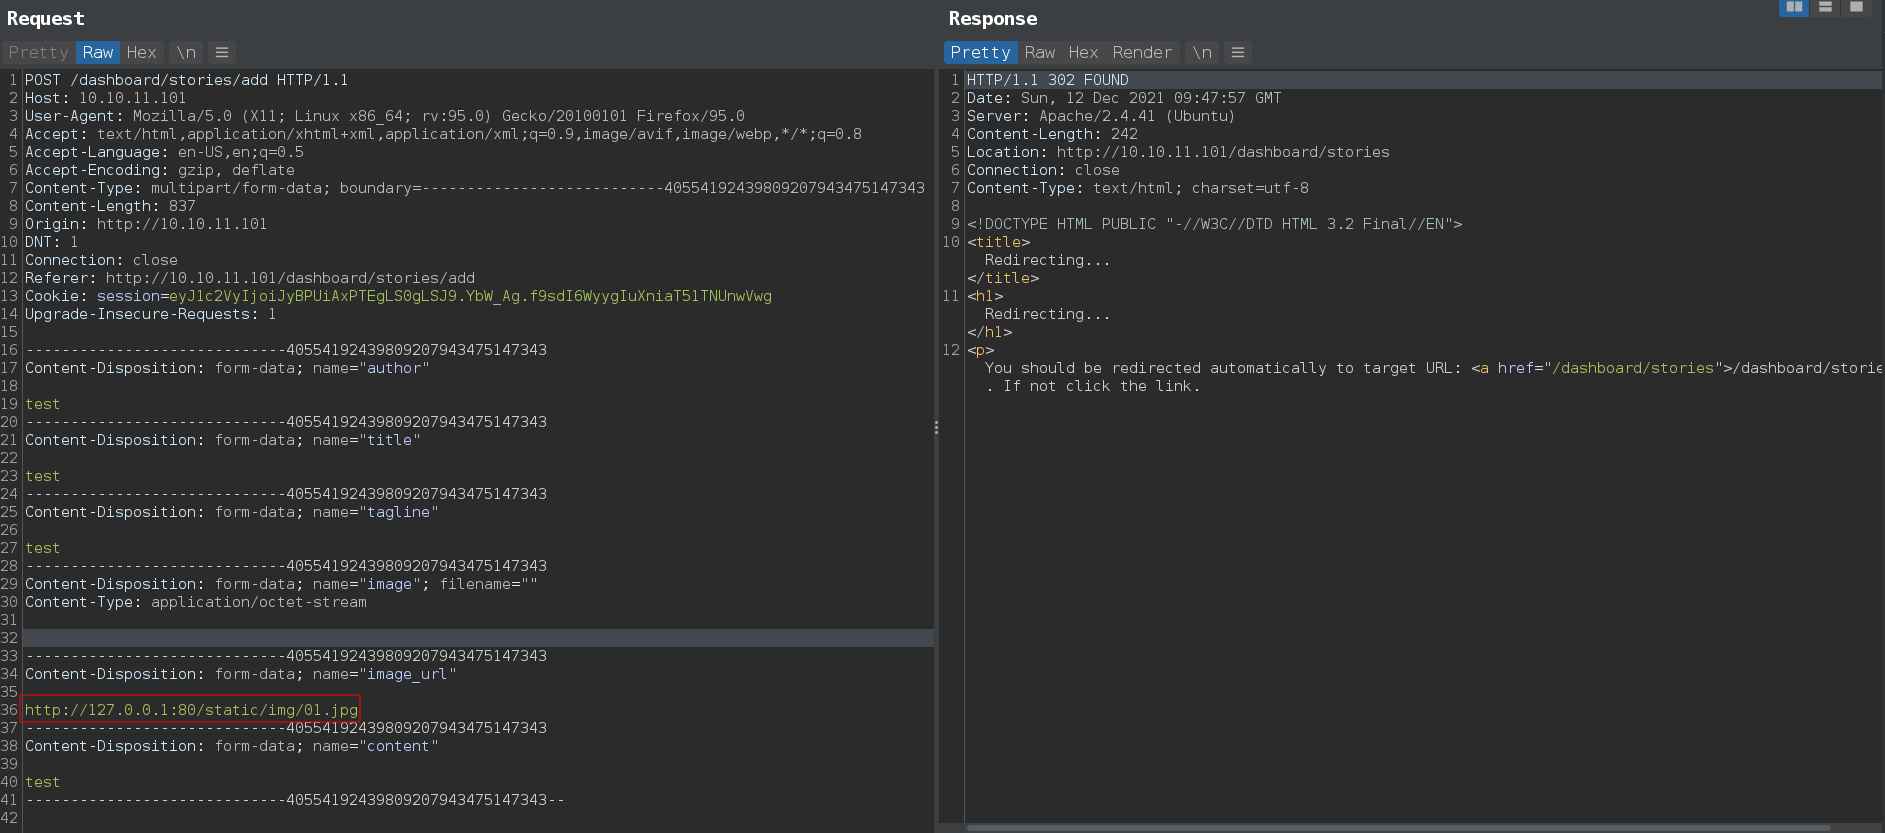The image size is (1885, 833).
Task: Select the Hex tab in Request
Action: (141, 52)
